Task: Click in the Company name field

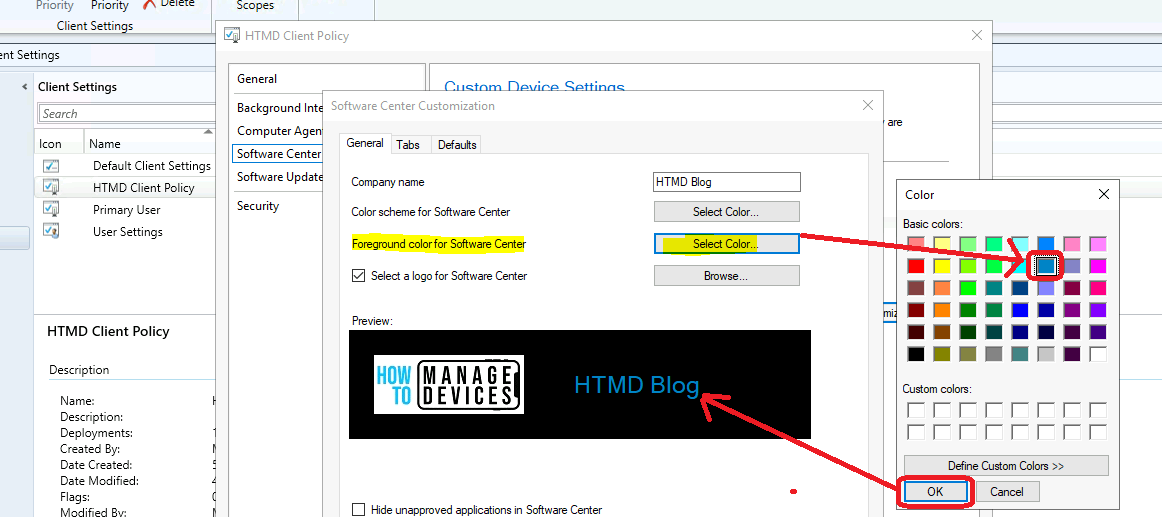Action: pyautogui.click(x=726, y=181)
